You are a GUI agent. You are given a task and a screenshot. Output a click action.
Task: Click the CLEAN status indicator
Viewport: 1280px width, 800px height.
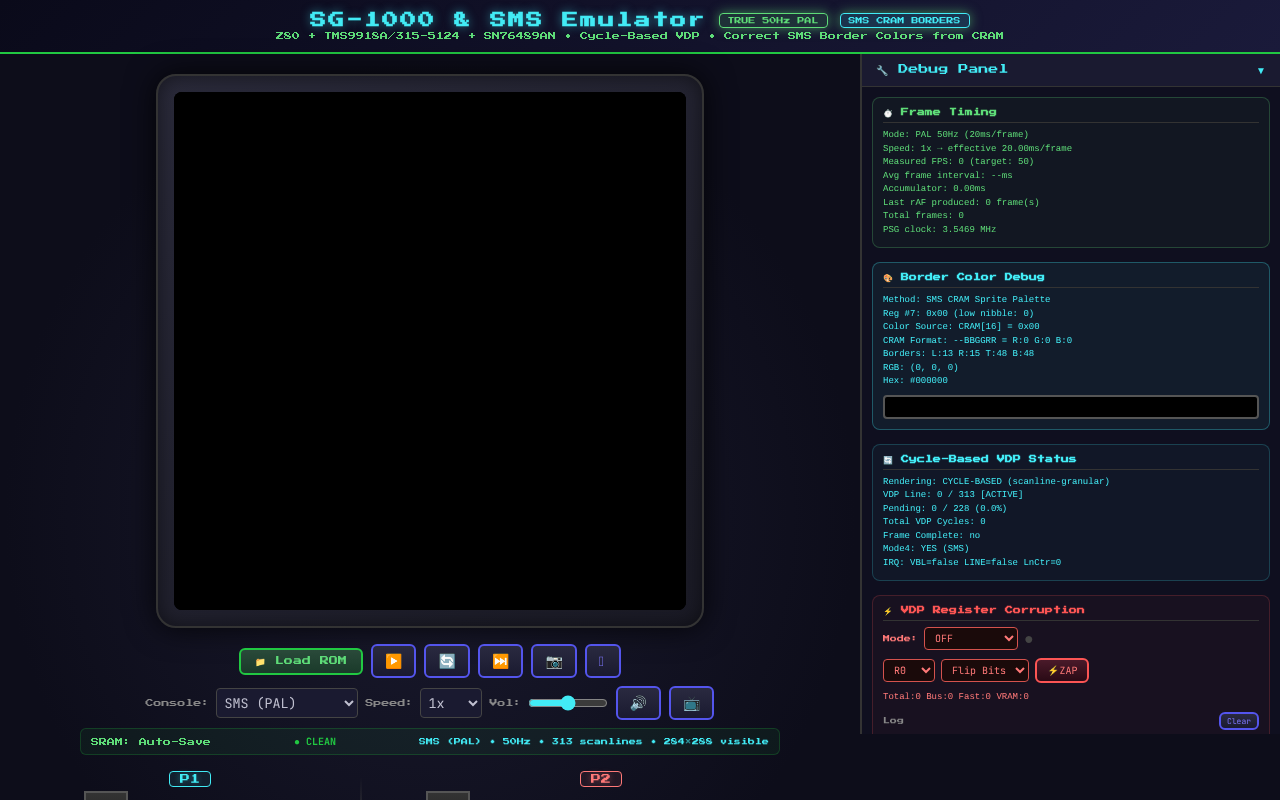coord(315,742)
